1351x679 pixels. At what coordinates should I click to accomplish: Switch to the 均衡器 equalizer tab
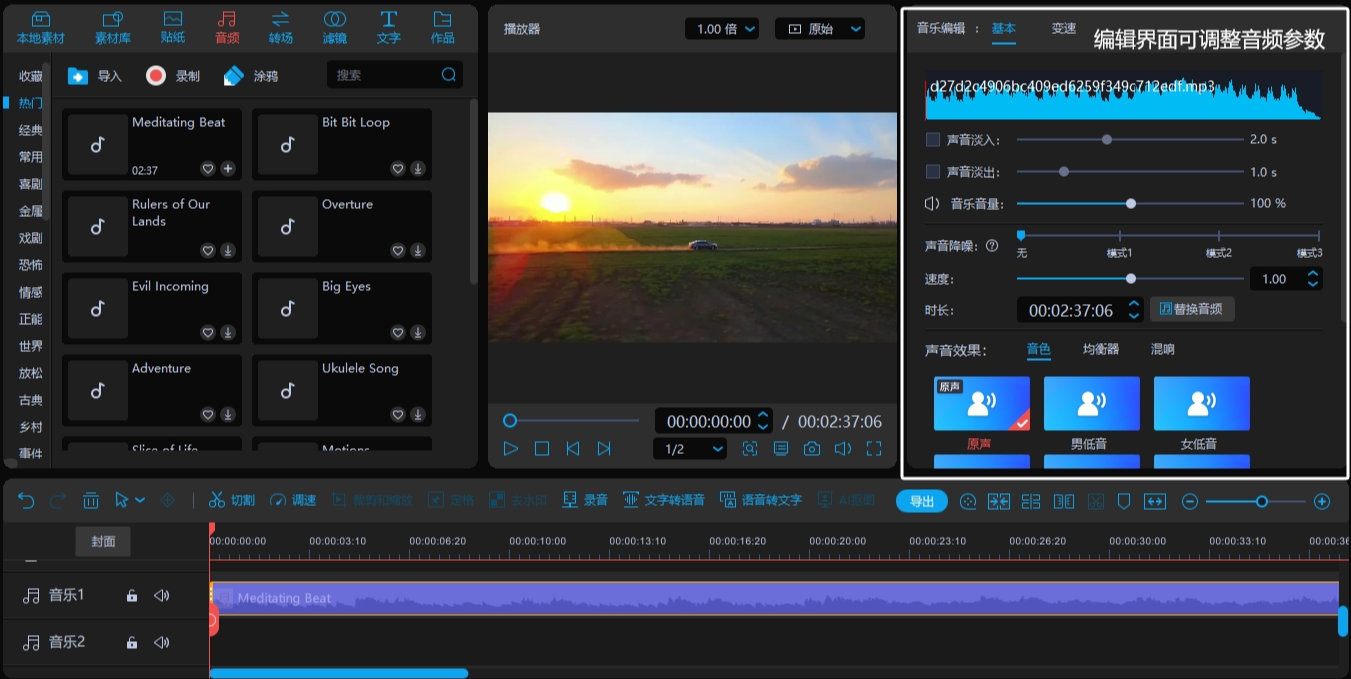[1100, 350]
